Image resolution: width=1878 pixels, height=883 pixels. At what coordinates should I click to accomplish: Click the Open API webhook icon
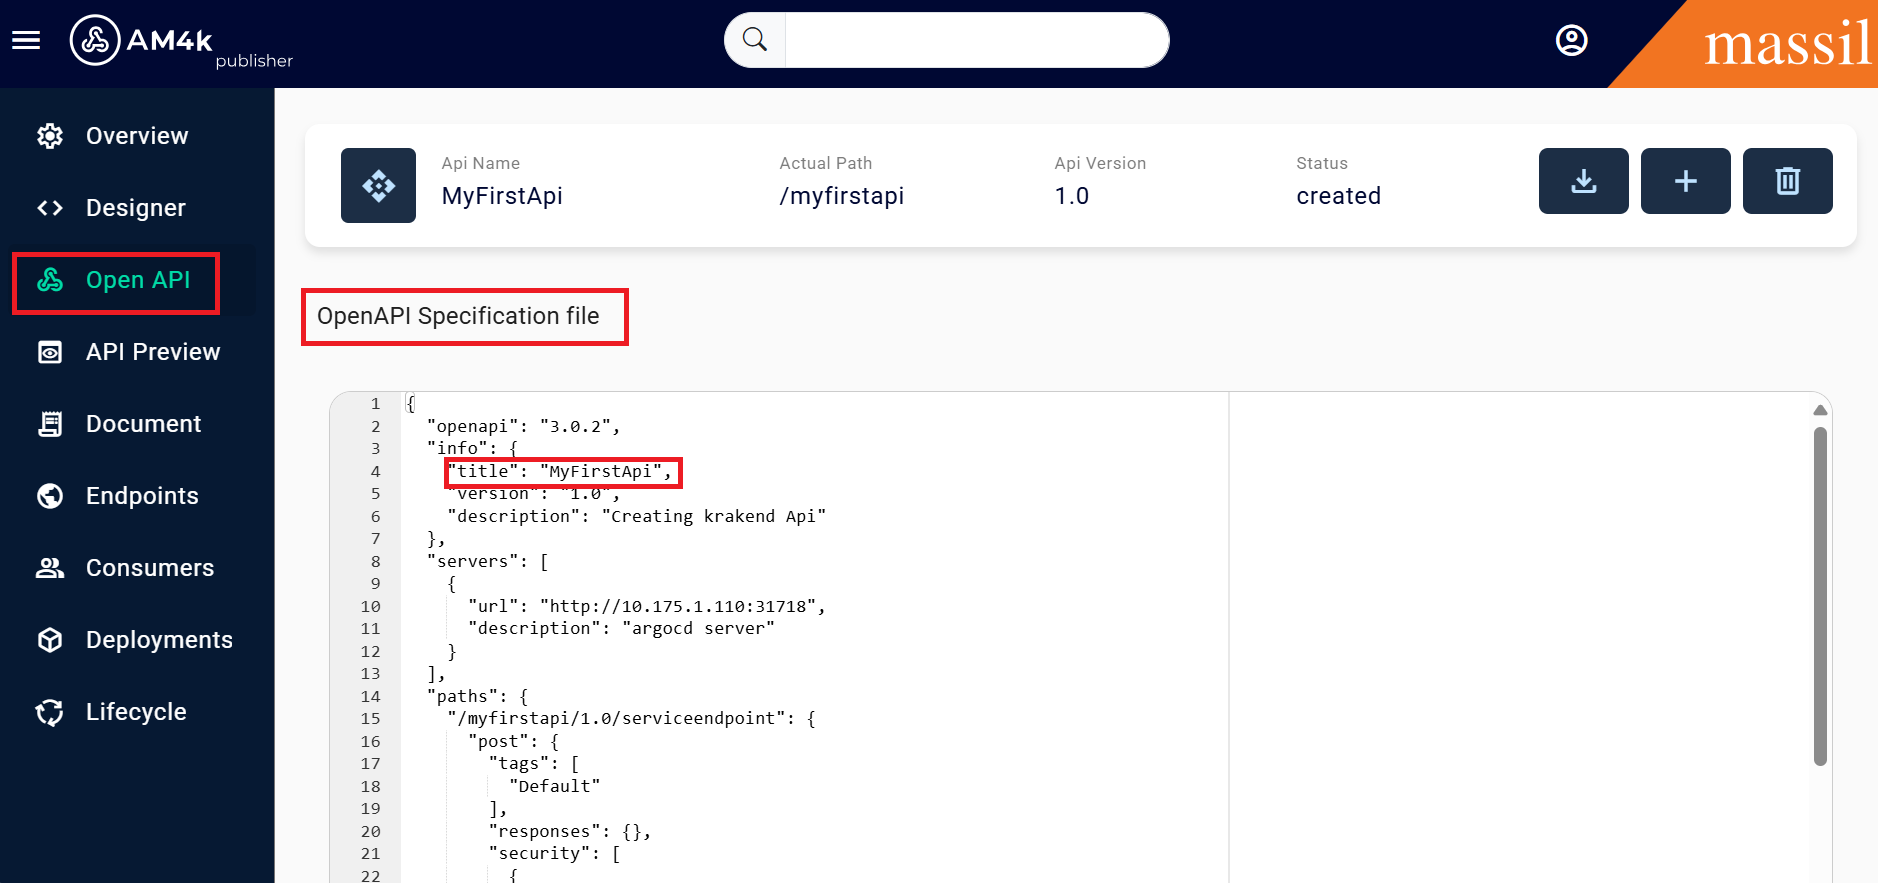(50, 280)
